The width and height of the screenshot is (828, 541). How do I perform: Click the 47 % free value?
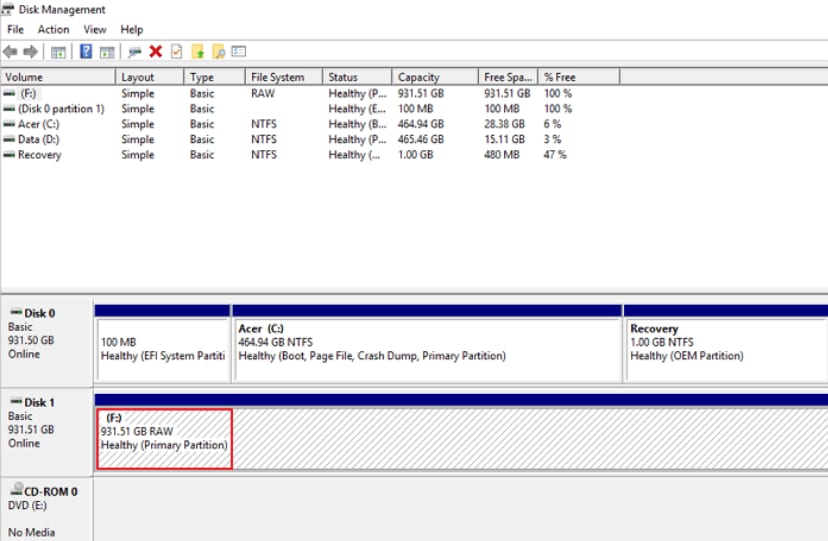pyautogui.click(x=555, y=155)
